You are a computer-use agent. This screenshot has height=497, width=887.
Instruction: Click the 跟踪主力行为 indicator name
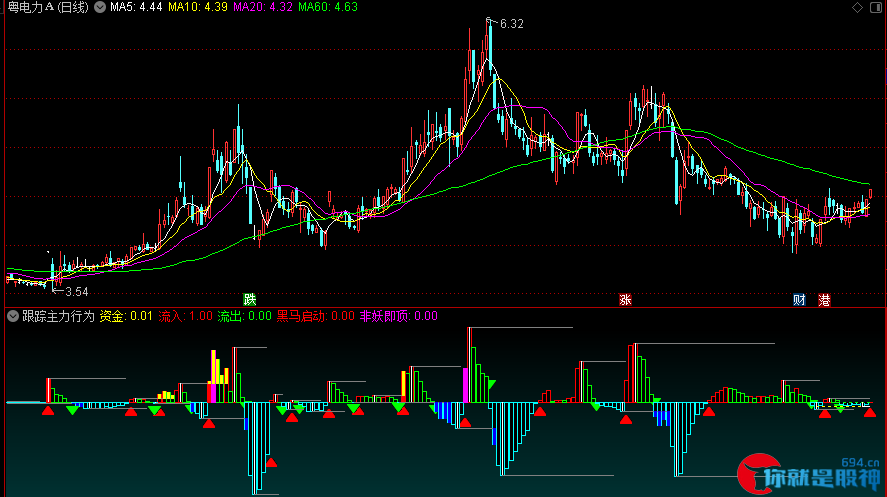[58, 316]
